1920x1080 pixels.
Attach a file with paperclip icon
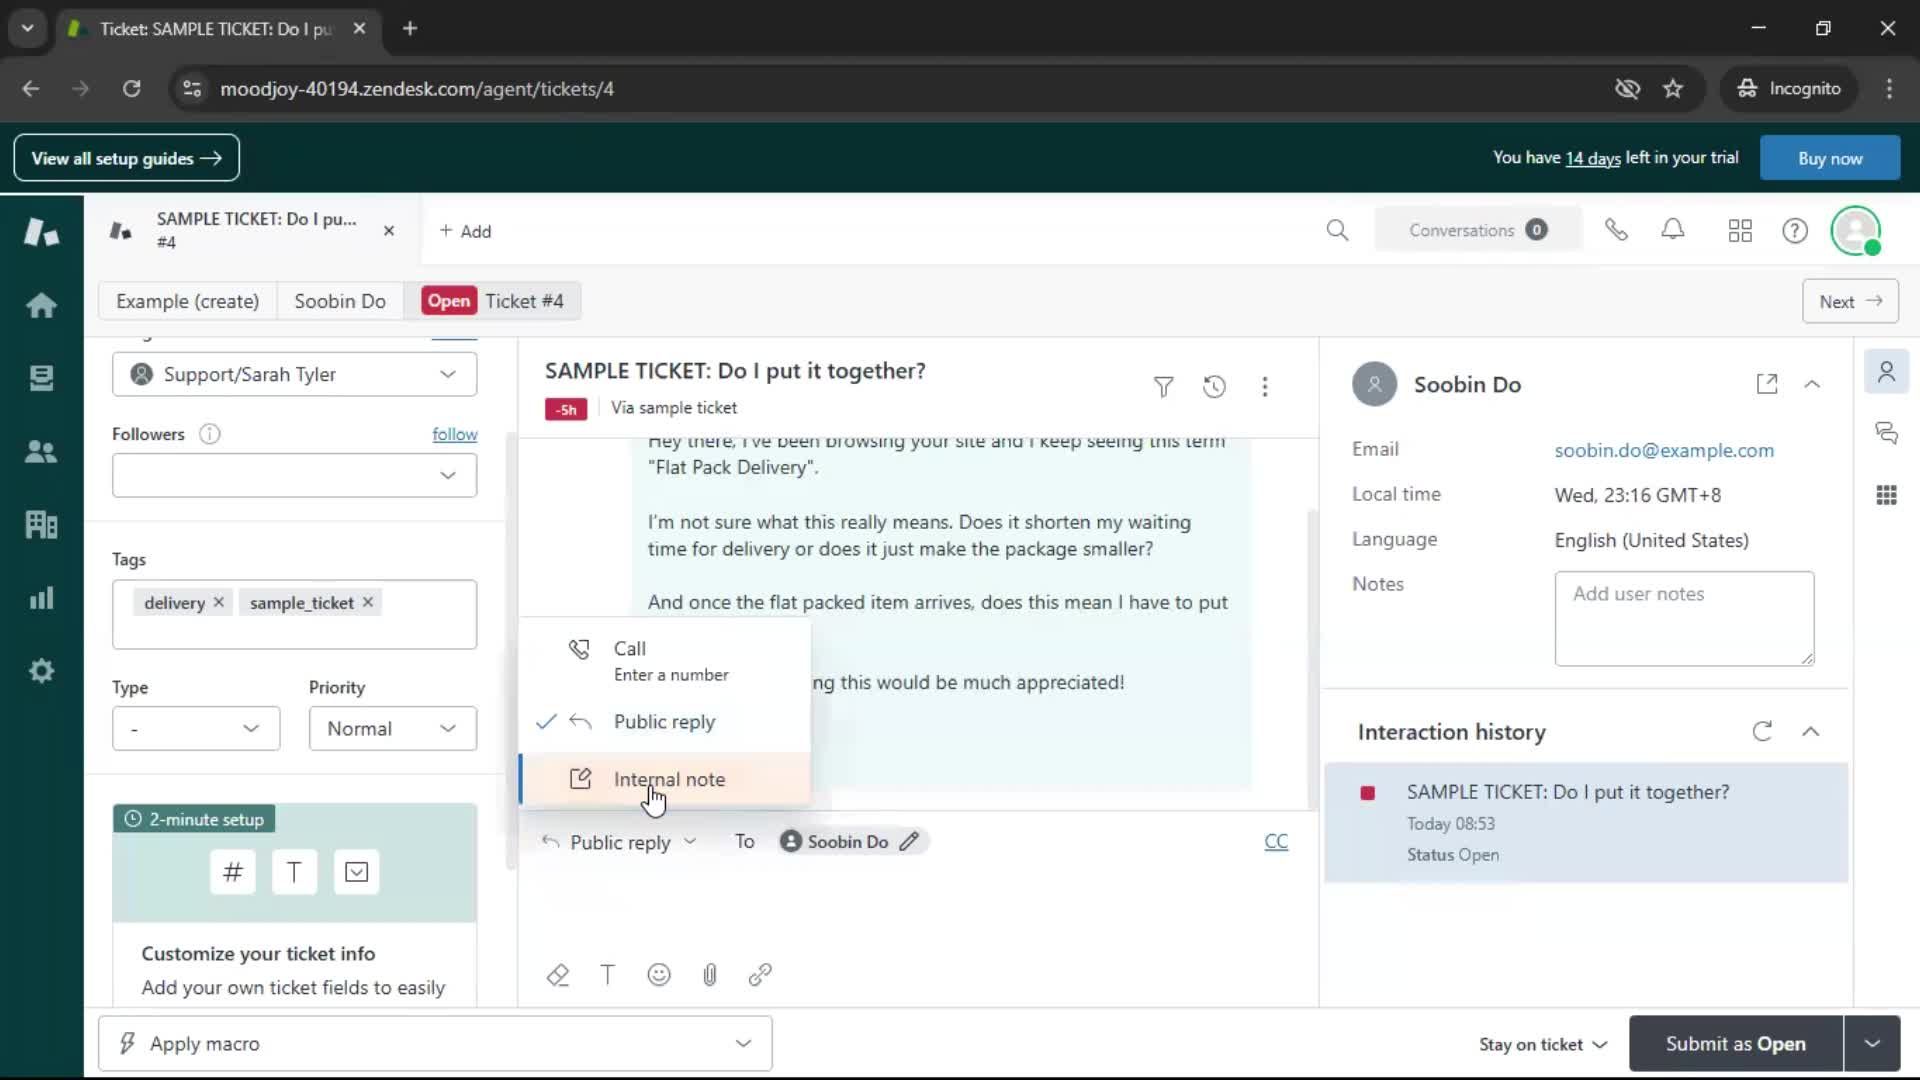[x=710, y=975]
